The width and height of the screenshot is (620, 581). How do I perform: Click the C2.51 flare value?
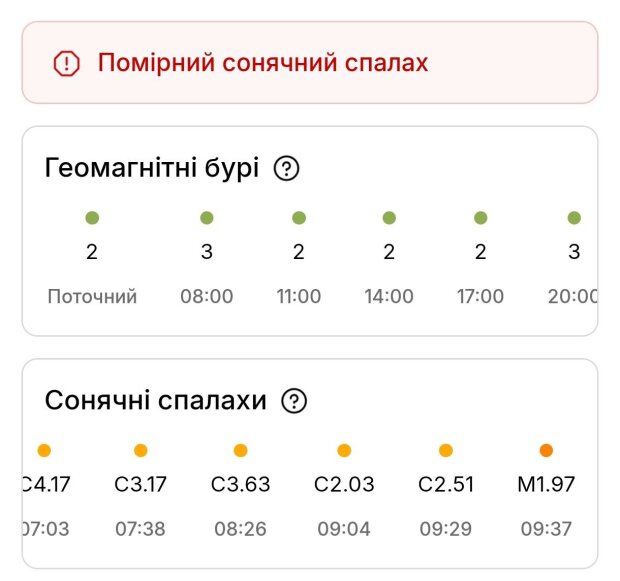point(446,485)
